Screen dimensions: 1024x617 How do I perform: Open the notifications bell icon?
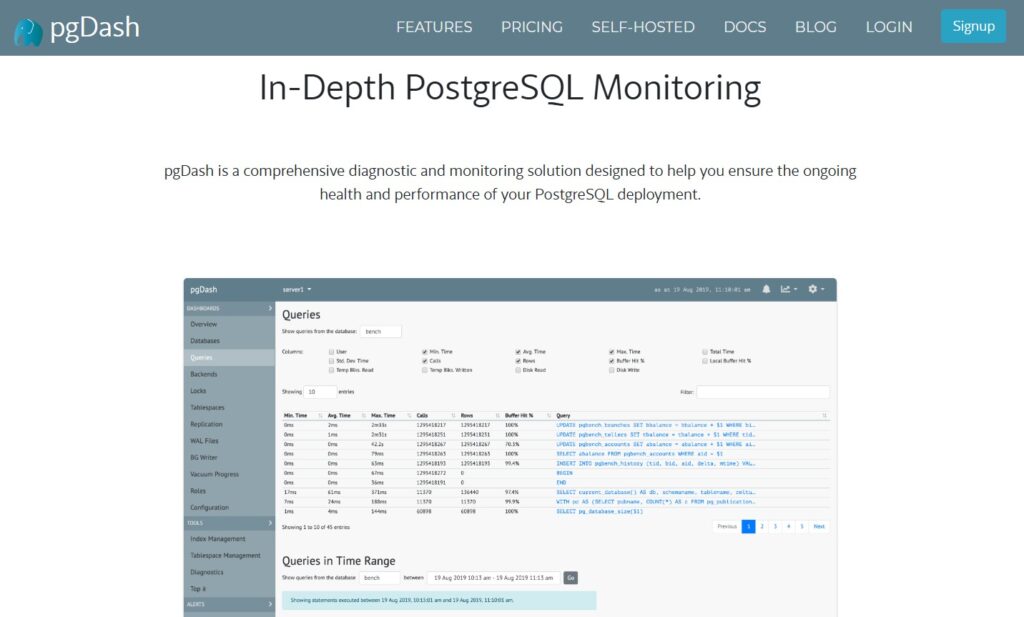[x=766, y=289]
